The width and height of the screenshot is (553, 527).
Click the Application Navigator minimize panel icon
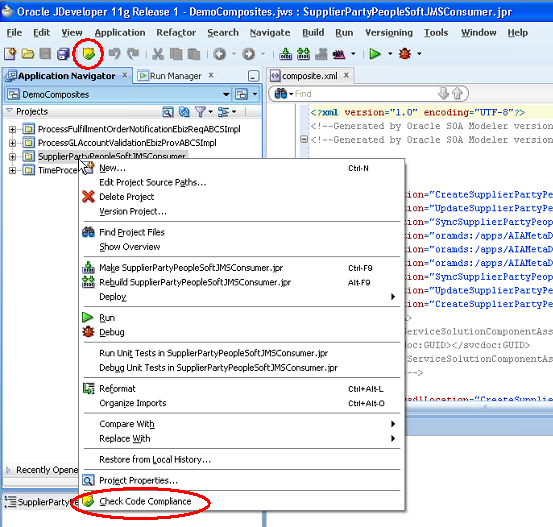pos(253,76)
